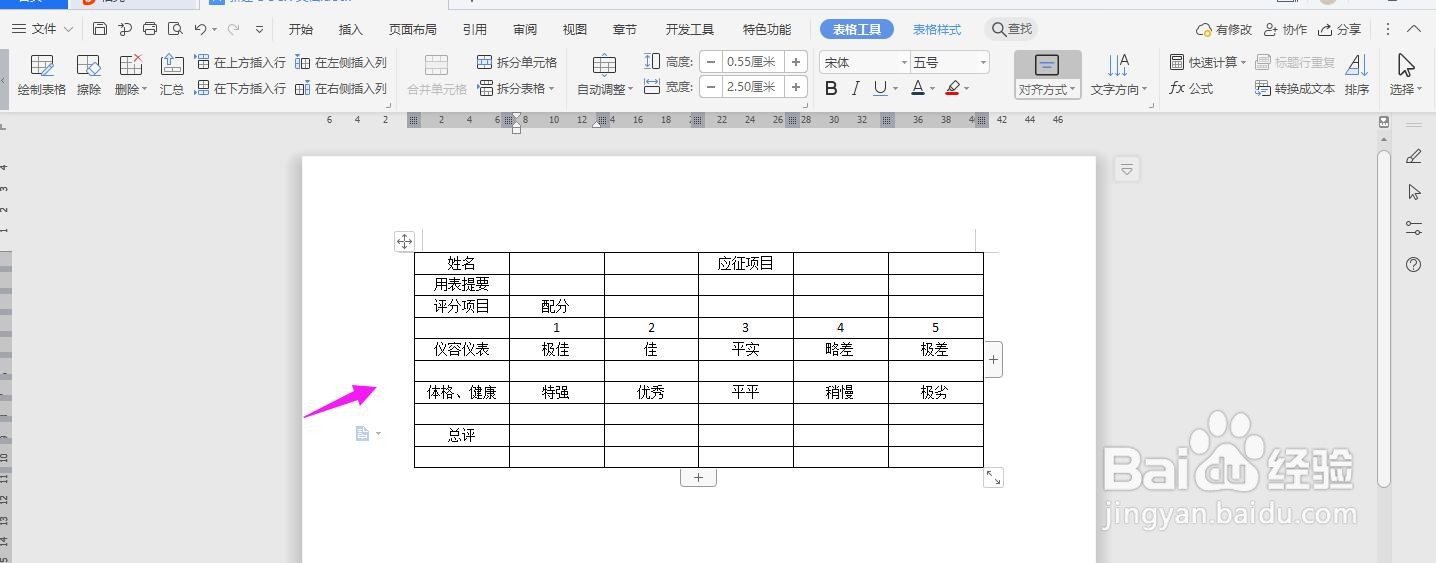Insert a column right with 在右侧插入列
The height and width of the screenshot is (563, 1436).
(x=341, y=88)
